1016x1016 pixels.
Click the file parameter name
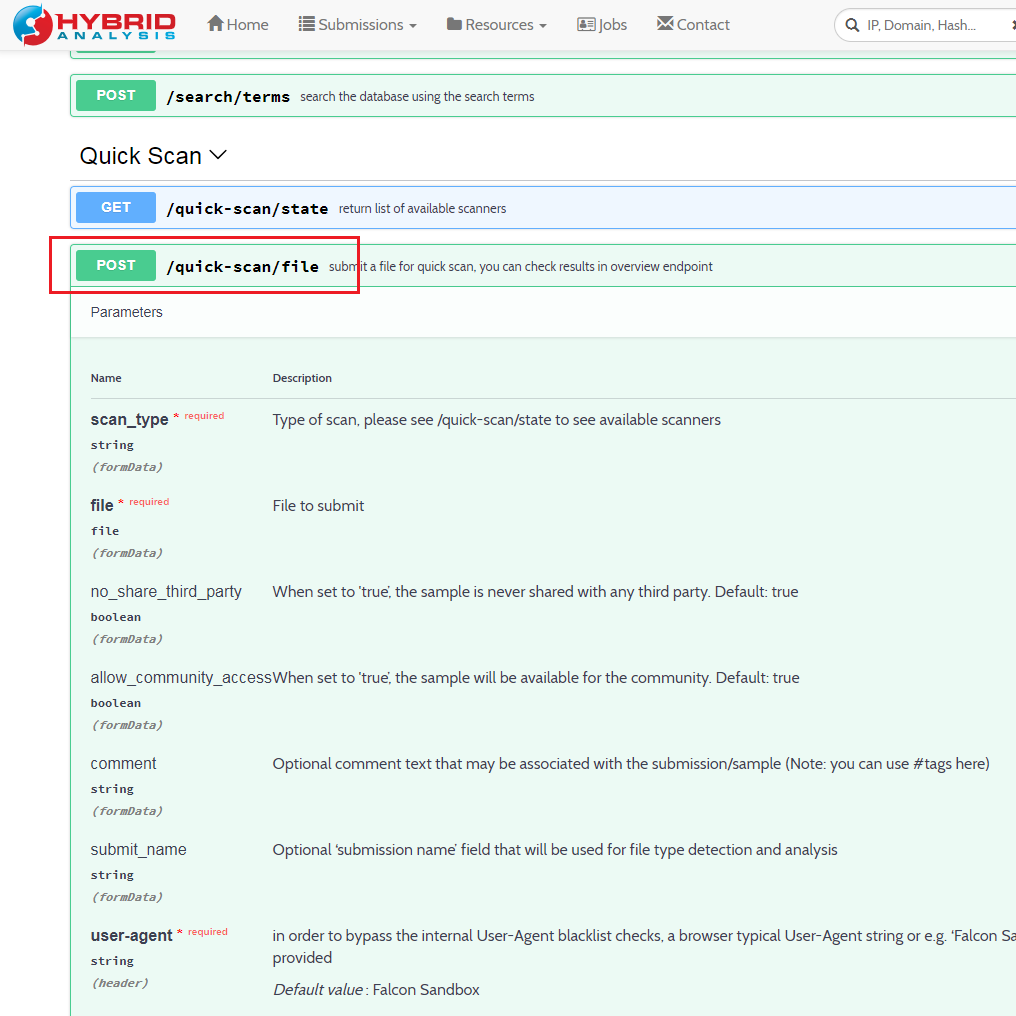point(102,505)
